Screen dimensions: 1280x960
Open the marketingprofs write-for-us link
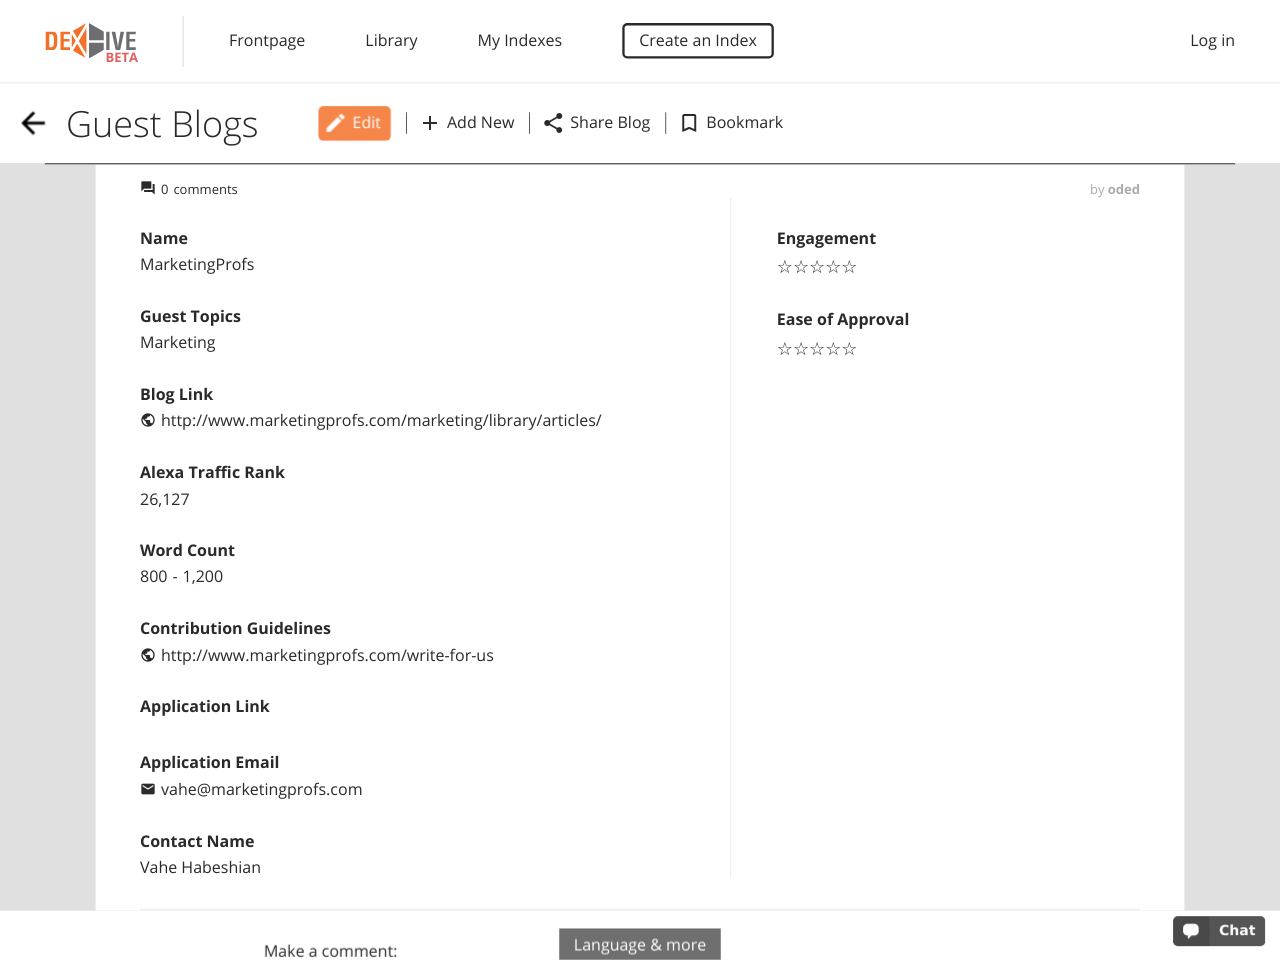[x=327, y=655]
